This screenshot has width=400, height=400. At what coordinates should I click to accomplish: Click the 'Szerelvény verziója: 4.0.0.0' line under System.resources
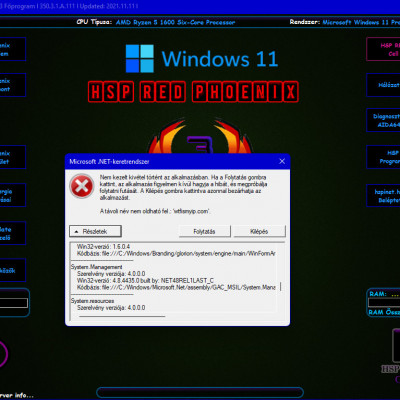[x=111, y=308]
